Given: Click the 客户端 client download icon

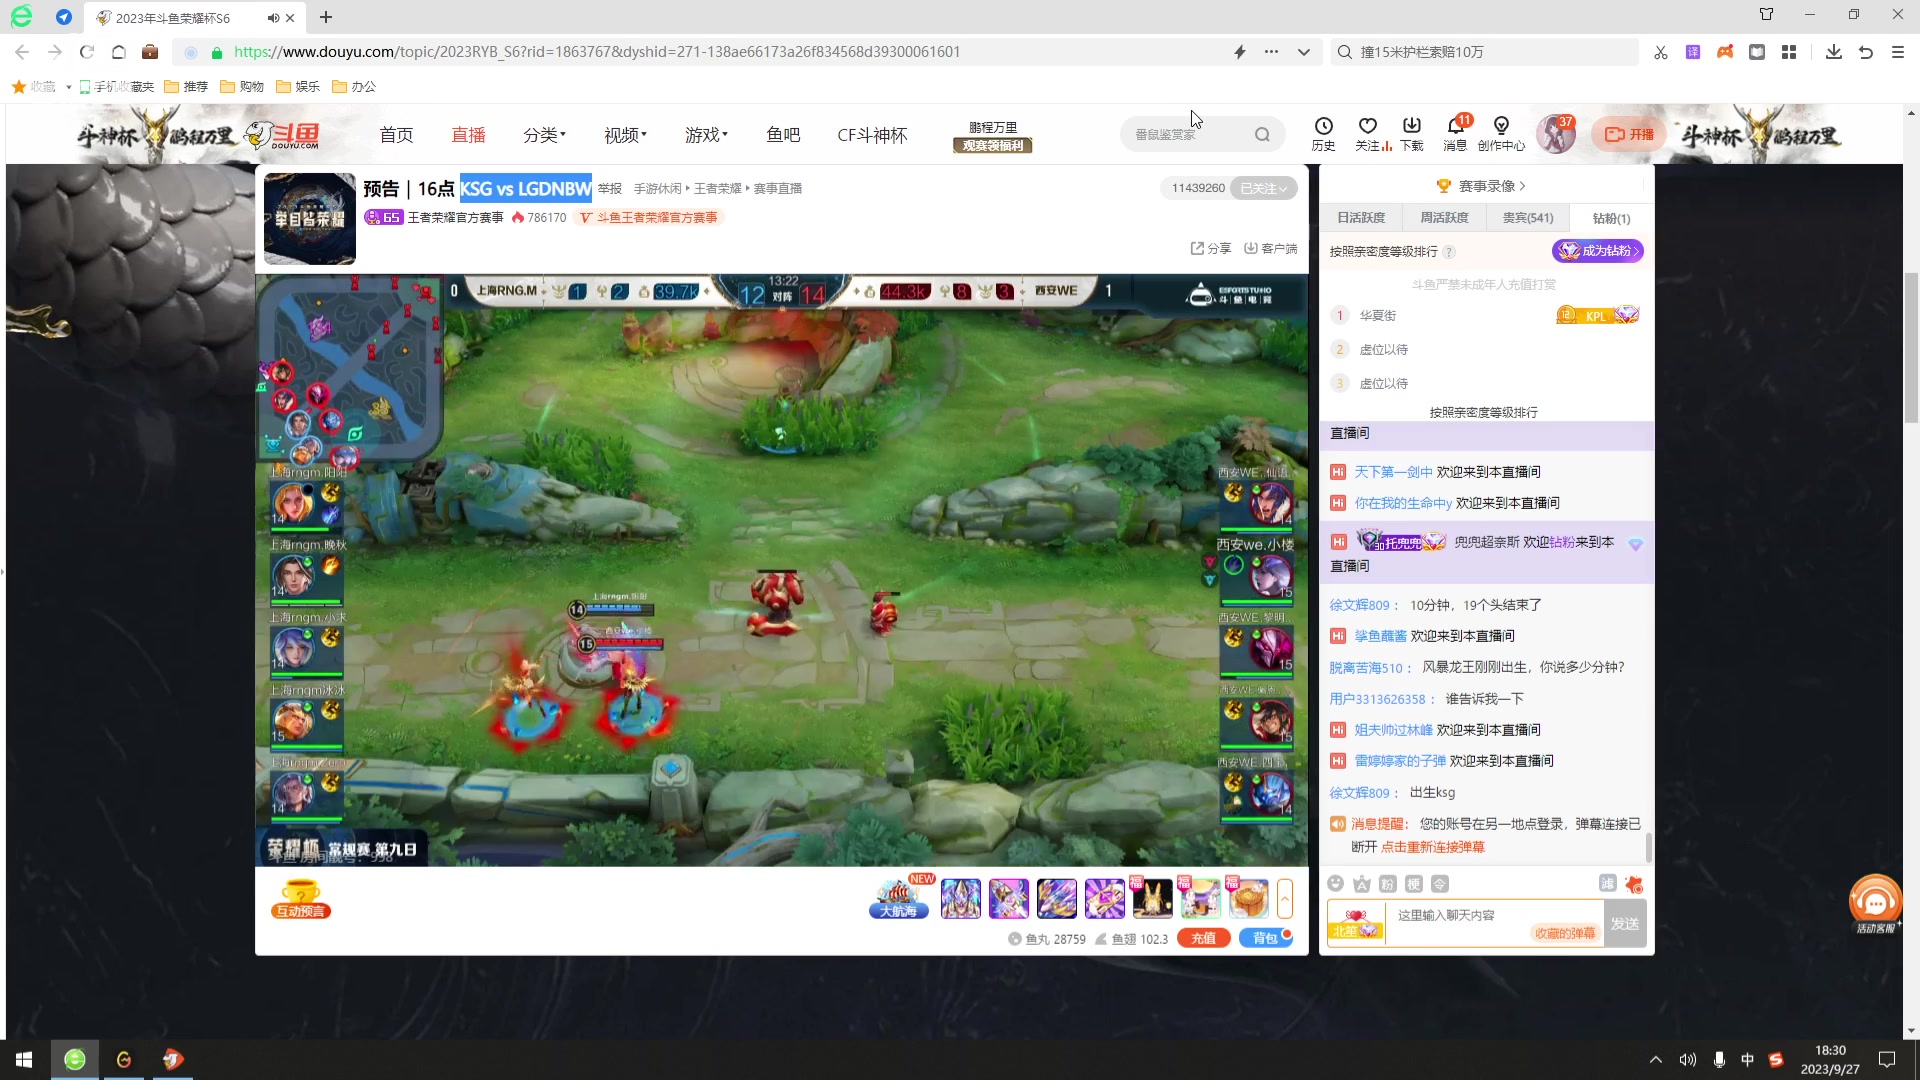Looking at the screenshot, I should point(1270,248).
